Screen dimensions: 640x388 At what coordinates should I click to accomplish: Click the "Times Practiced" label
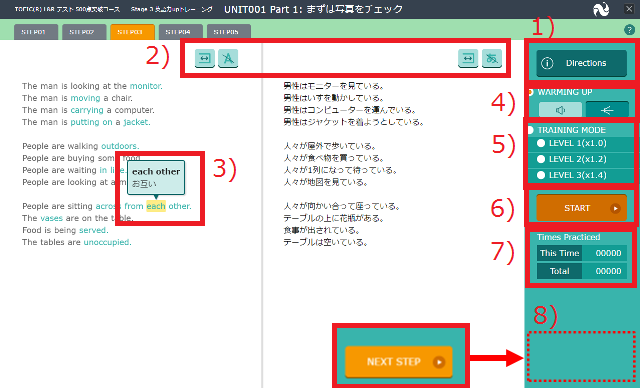click(568, 237)
